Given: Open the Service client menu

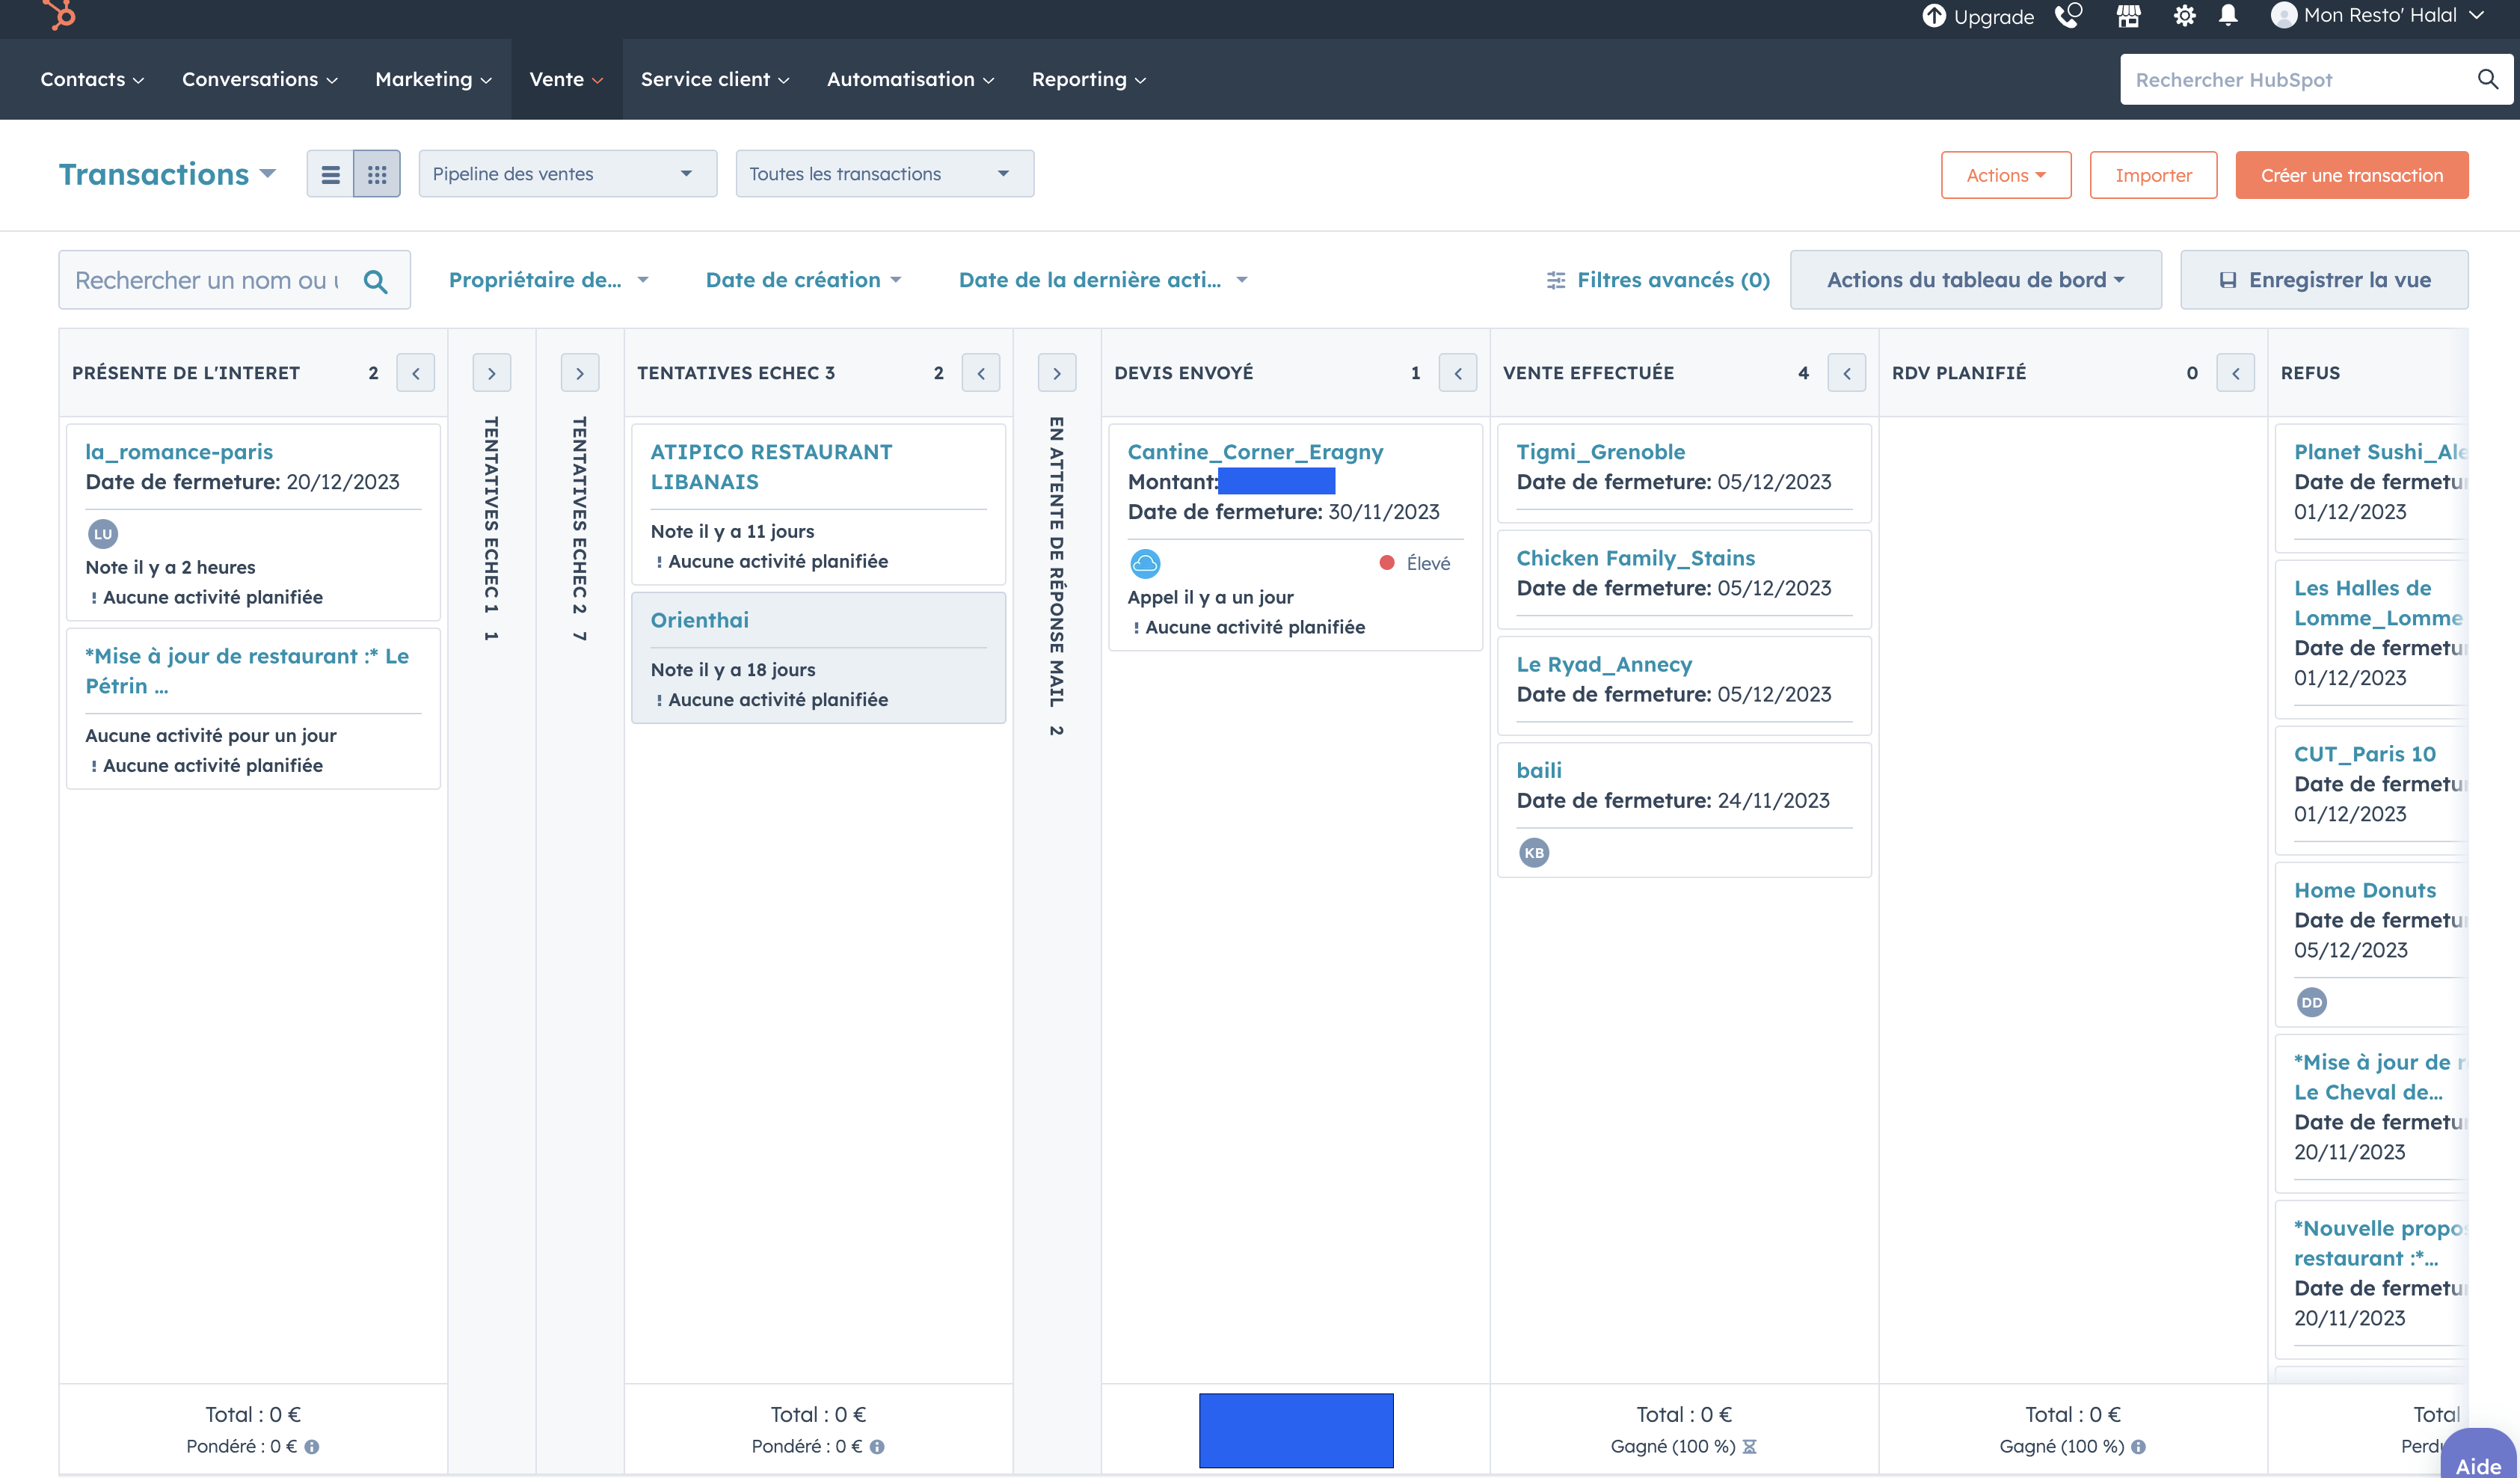Looking at the screenshot, I should [715, 79].
